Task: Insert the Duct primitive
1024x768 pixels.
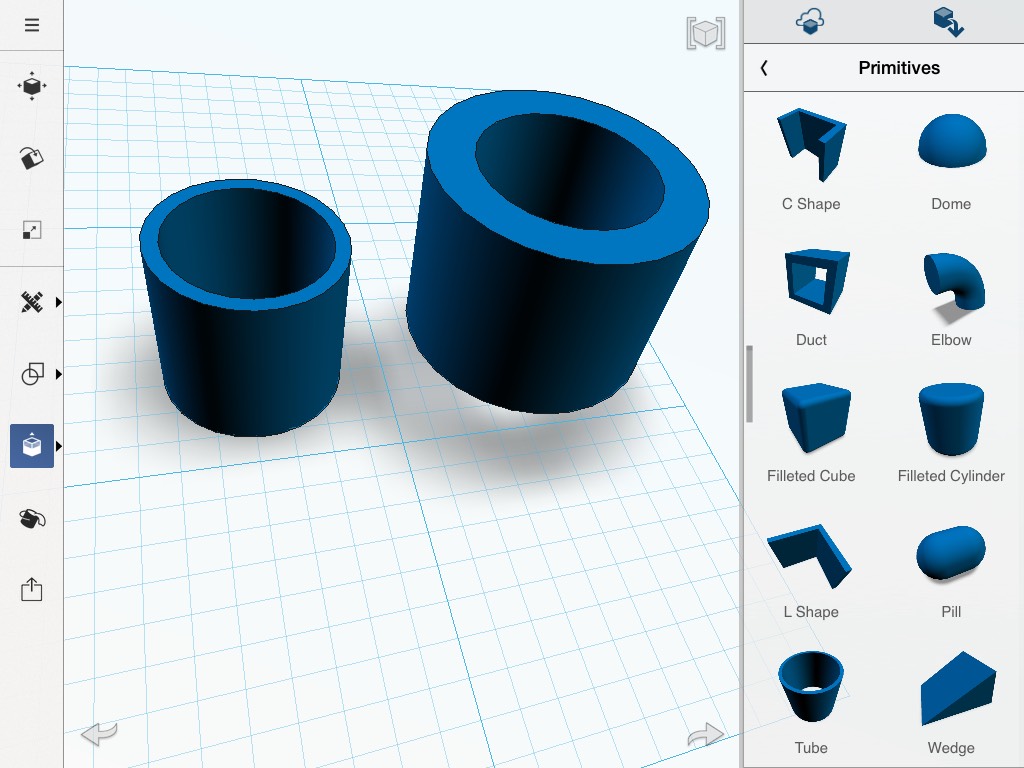Action: [811, 296]
